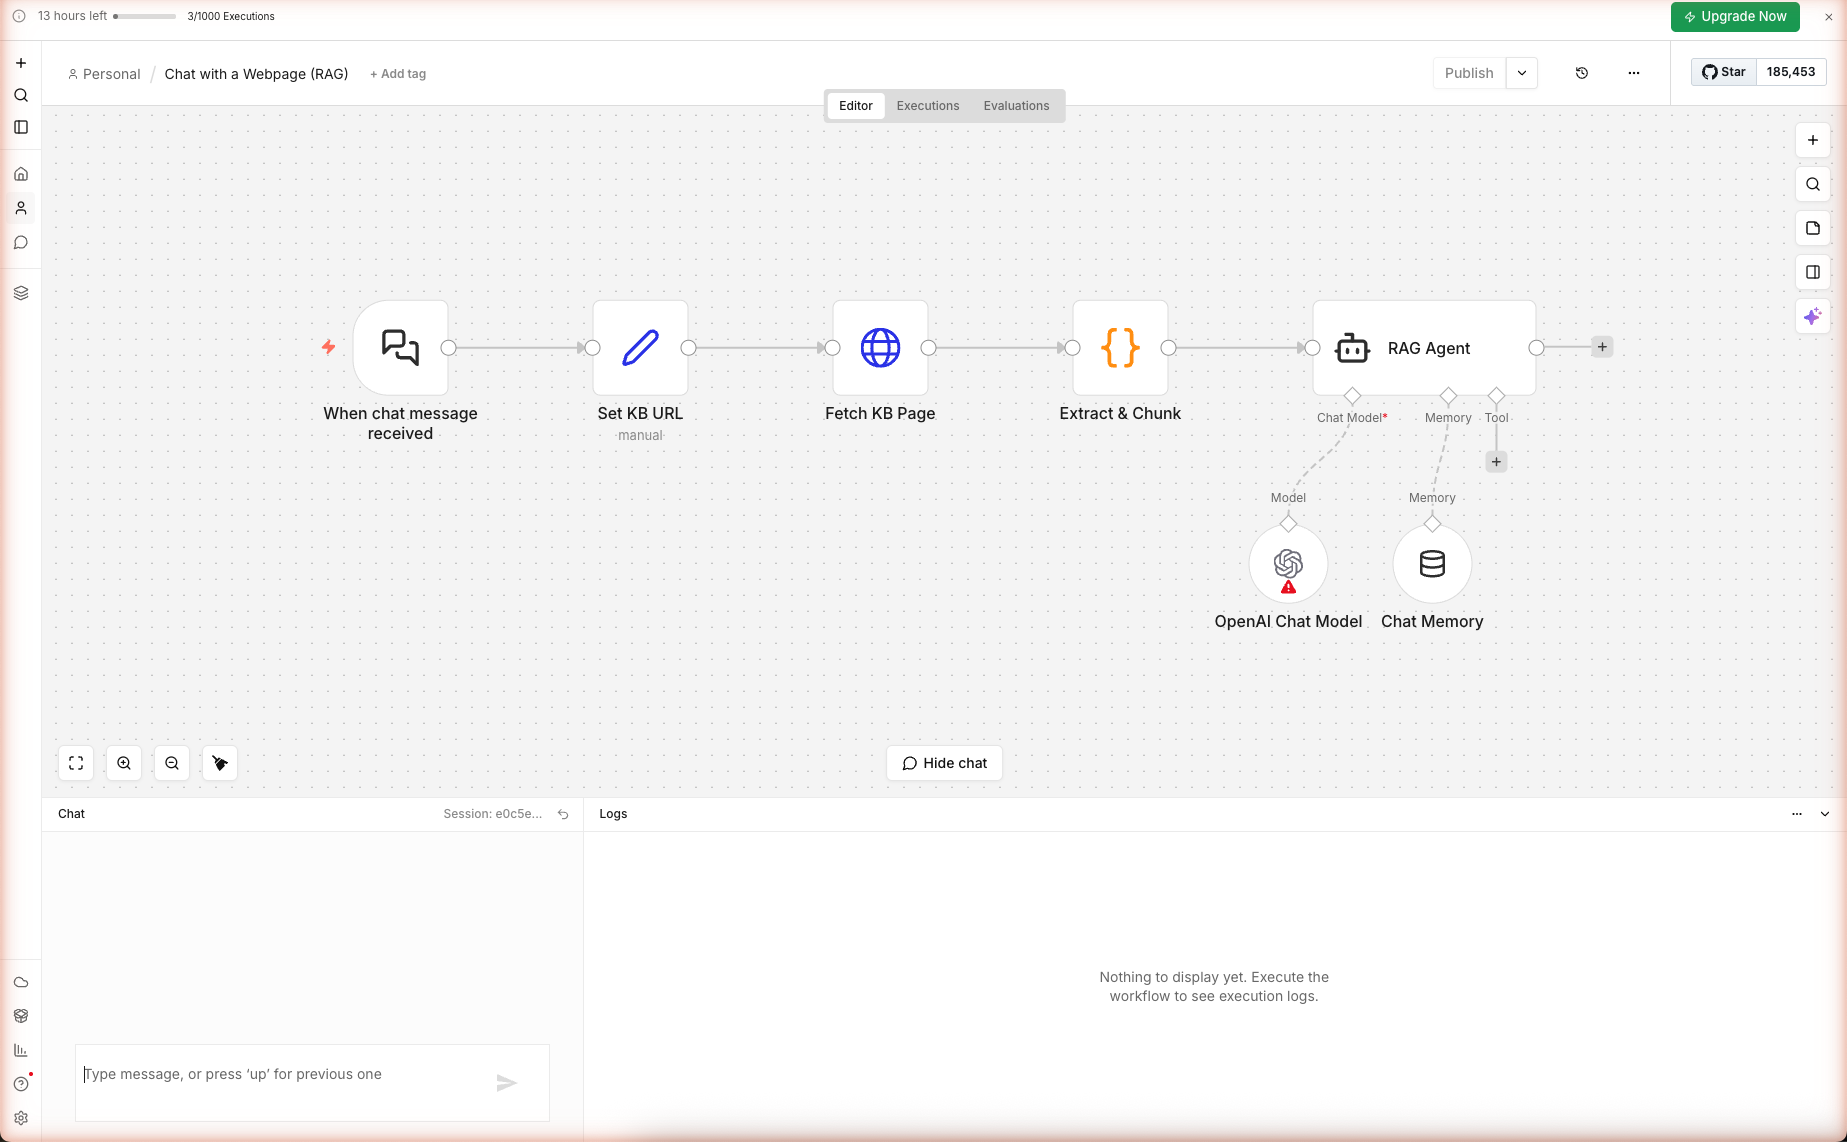Switch to the Executions tab

pos(927,106)
